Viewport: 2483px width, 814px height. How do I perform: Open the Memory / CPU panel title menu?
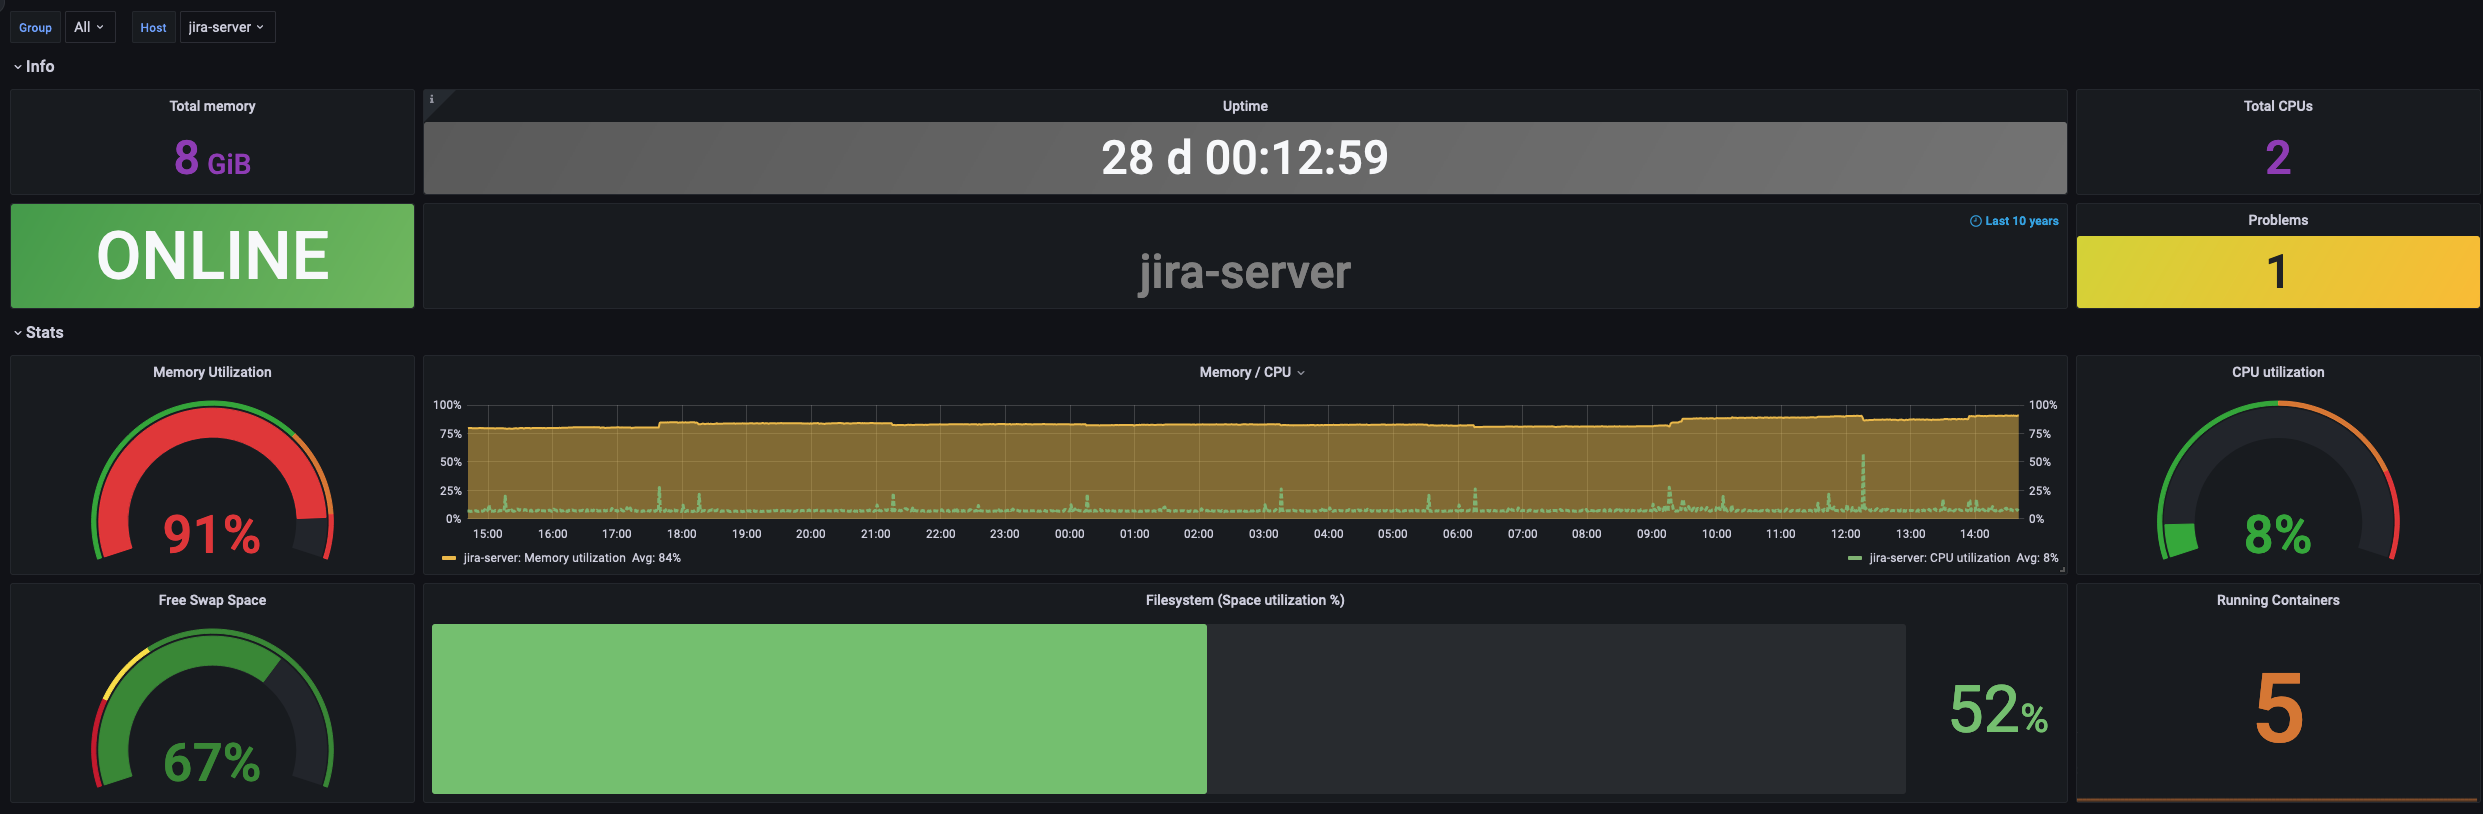(x=1252, y=372)
